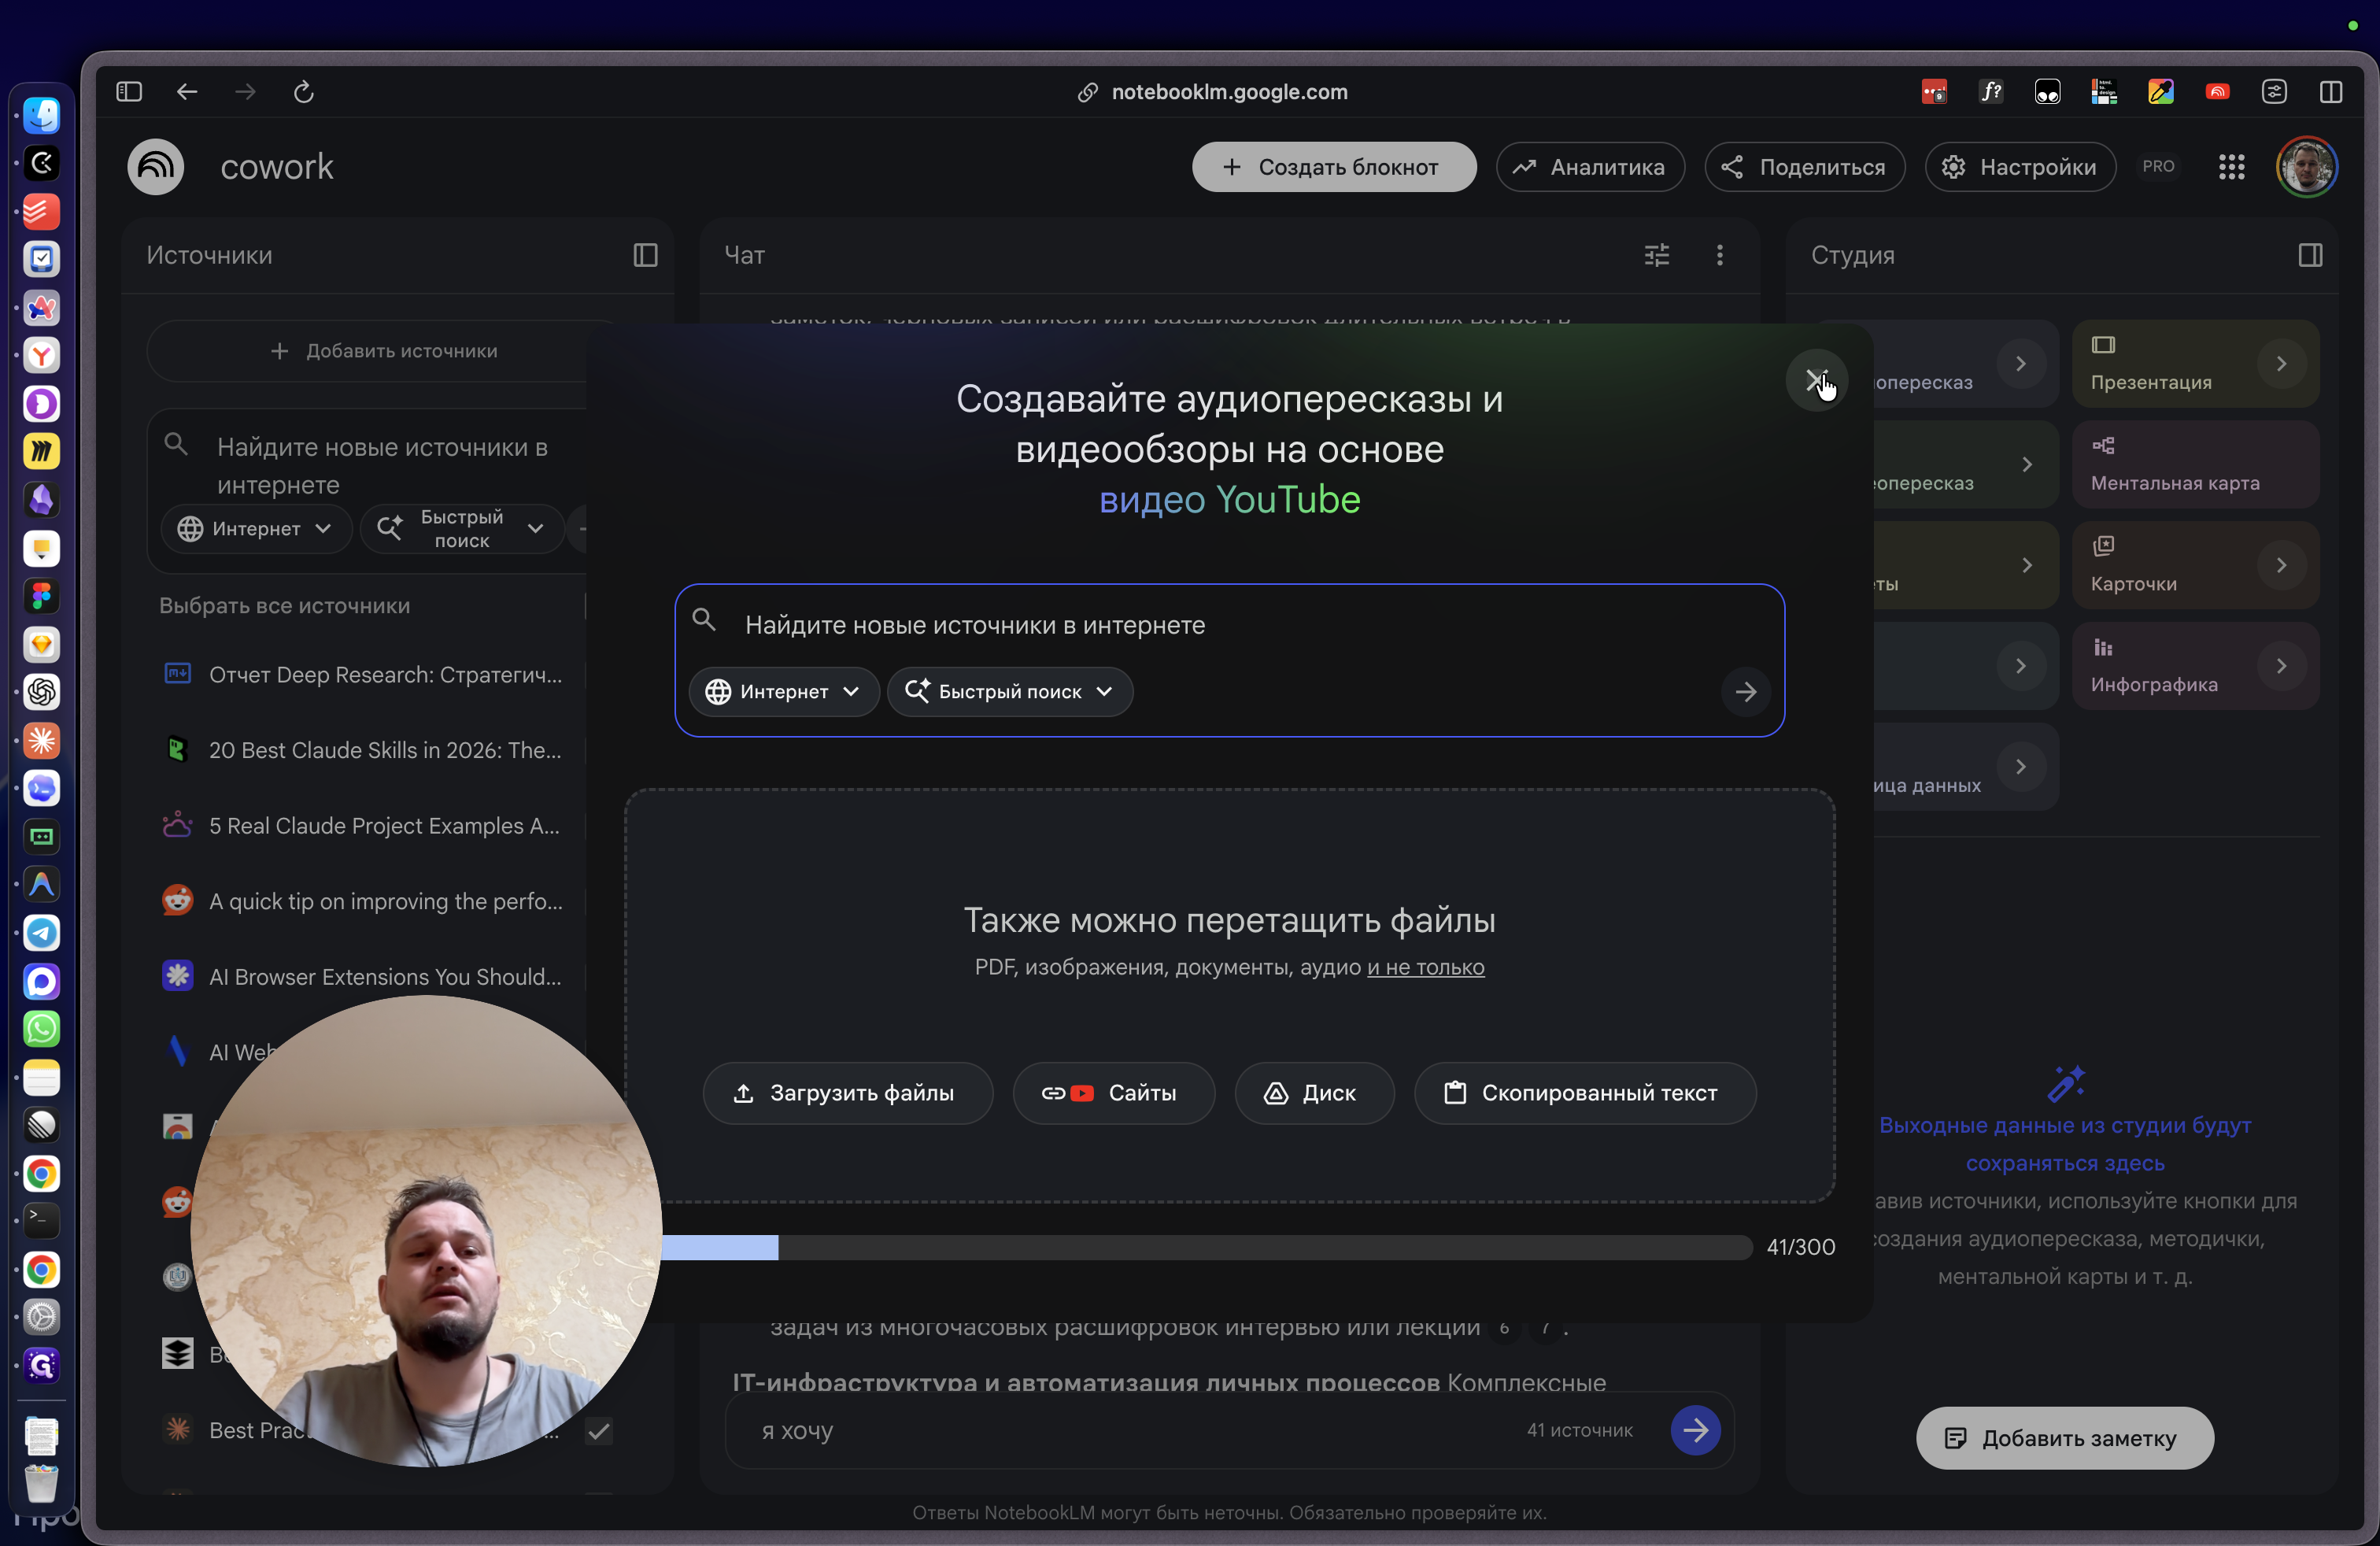Open Google apps grid icon
Viewport: 2380px width, 1546px height.
(x=2231, y=167)
